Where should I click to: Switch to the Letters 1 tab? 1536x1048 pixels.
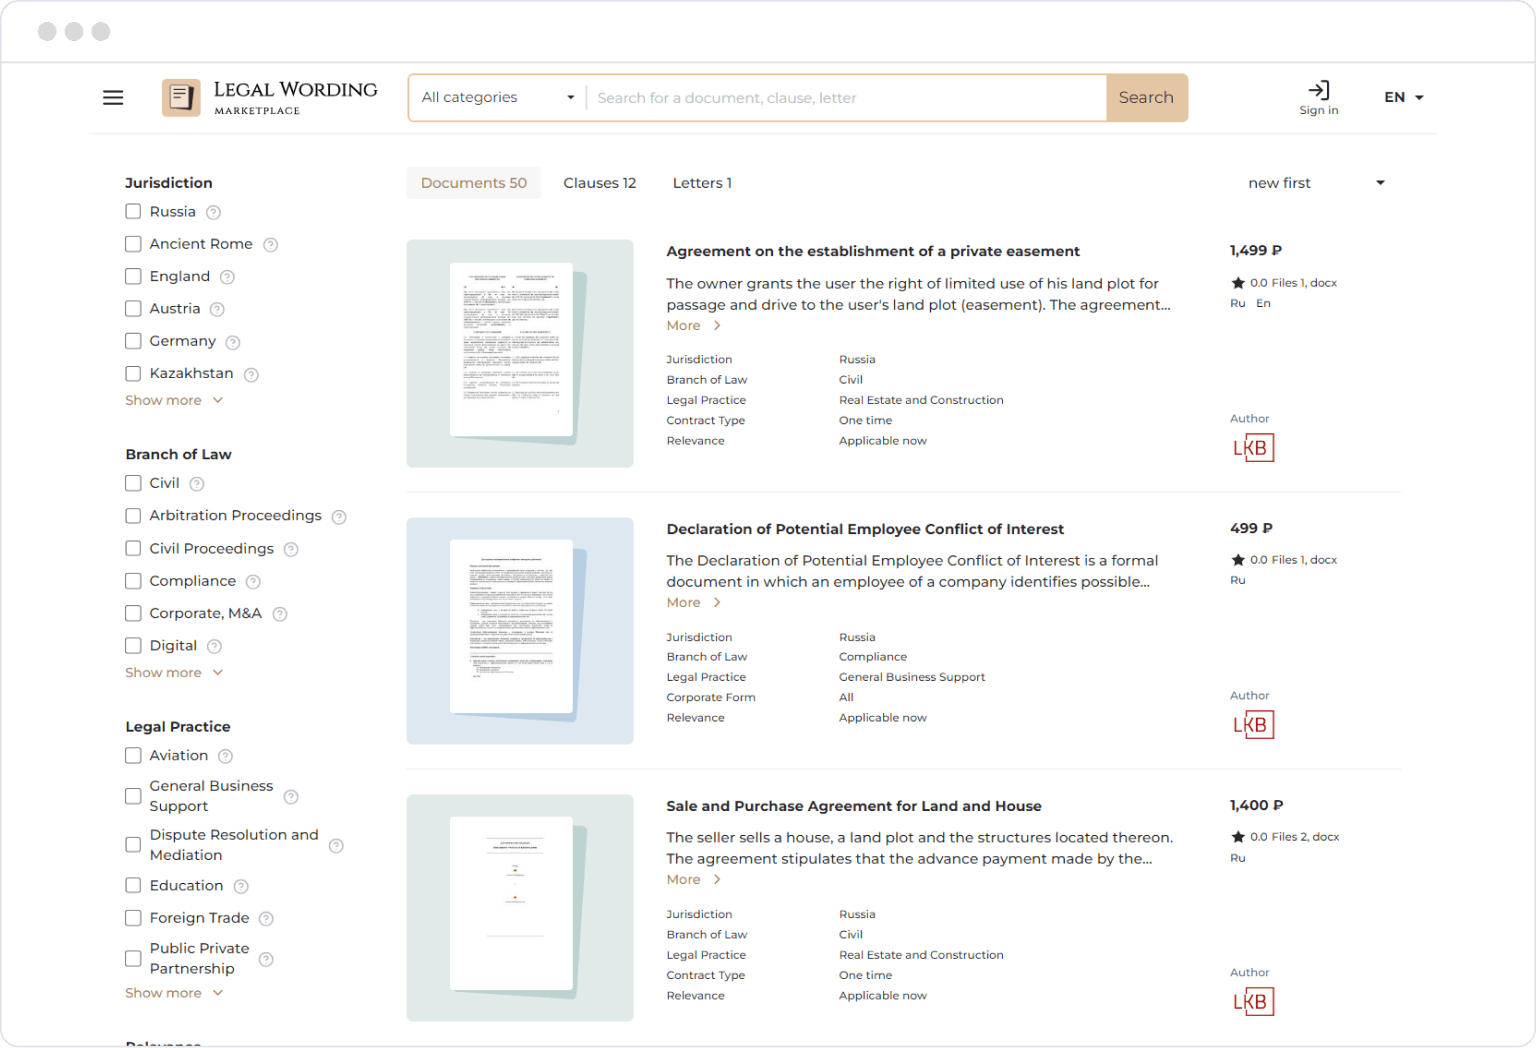(702, 183)
